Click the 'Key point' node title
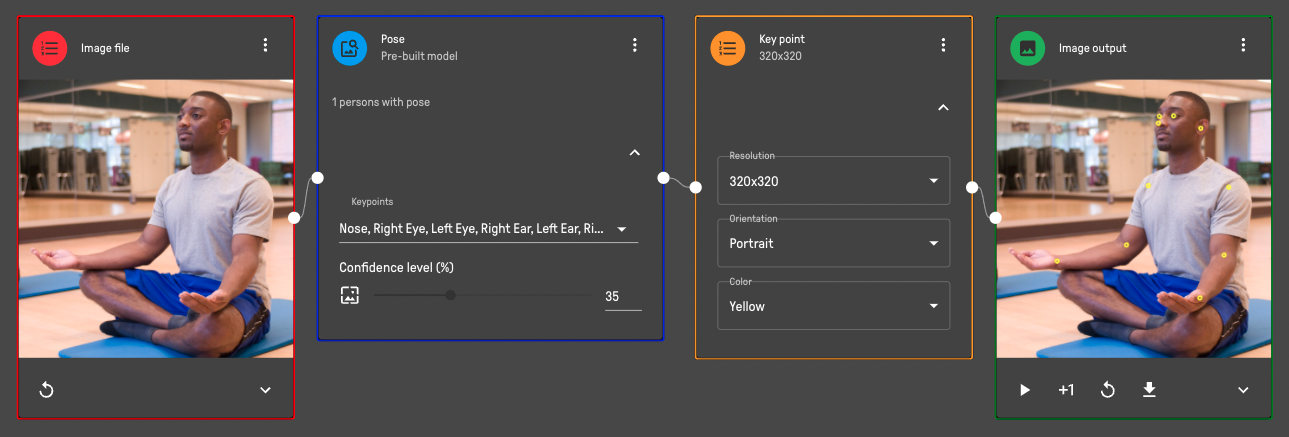 pyautogui.click(x=782, y=39)
